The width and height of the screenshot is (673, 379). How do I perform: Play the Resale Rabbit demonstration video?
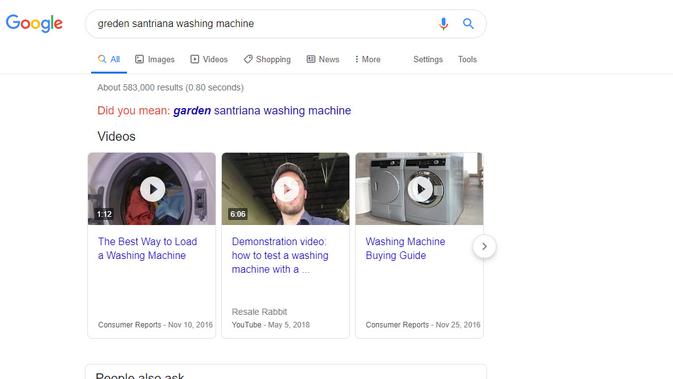(286, 189)
